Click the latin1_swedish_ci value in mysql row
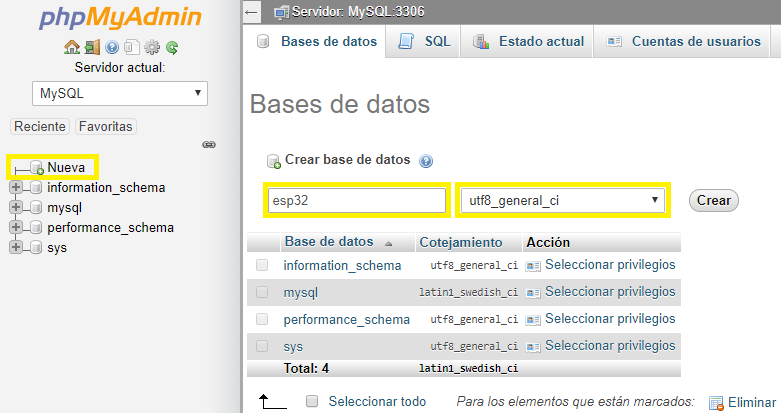 468,292
